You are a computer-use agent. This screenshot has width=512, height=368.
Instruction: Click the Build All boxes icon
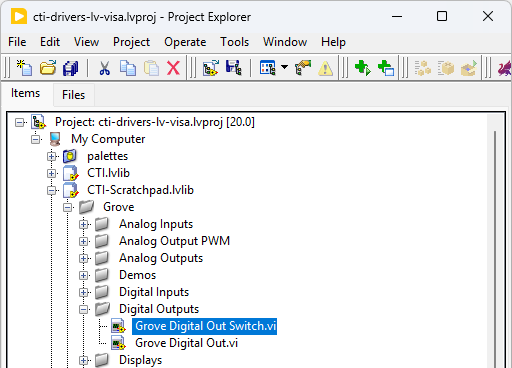[x=423, y=68]
